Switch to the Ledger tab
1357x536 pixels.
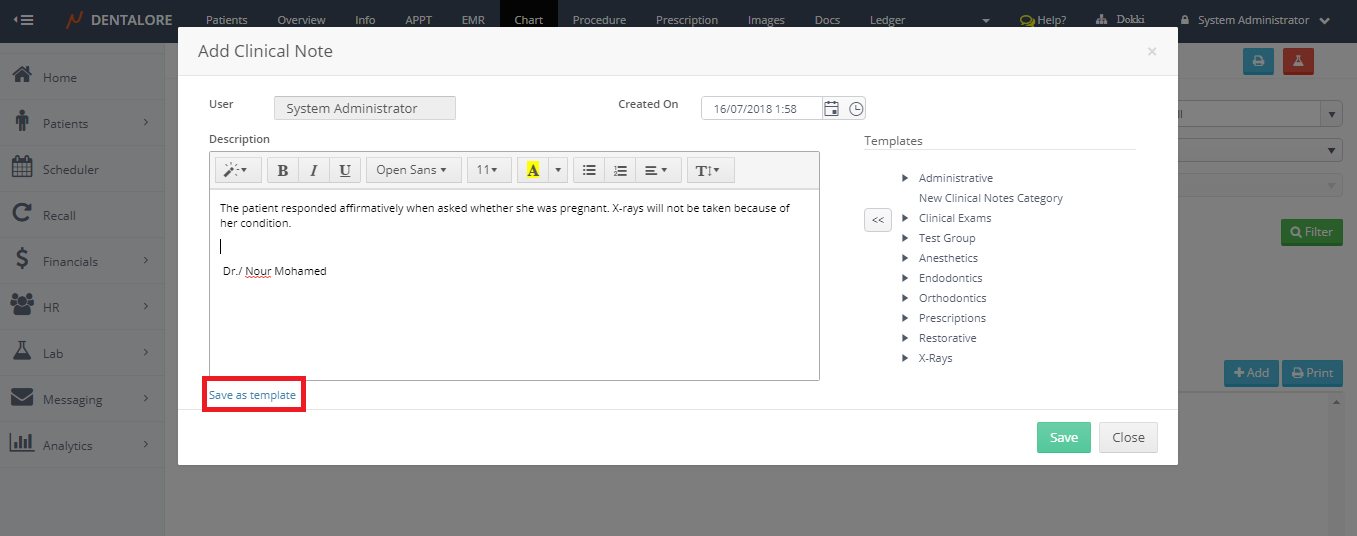(887, 20)
